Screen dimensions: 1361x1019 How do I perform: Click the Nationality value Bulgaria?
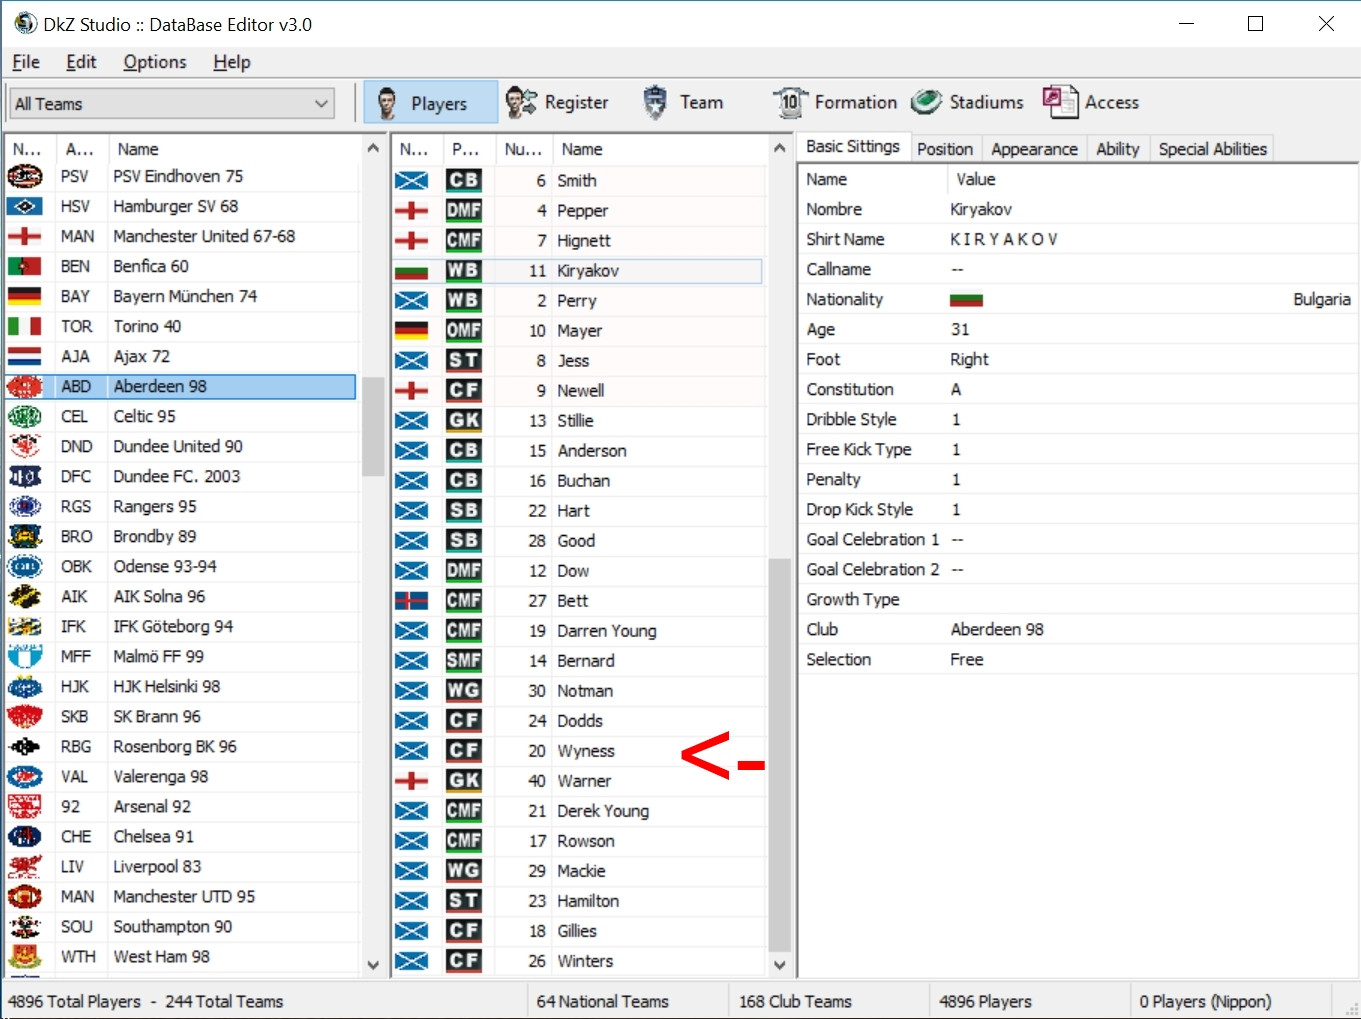pyautogui.click(x=1321, y=300)
